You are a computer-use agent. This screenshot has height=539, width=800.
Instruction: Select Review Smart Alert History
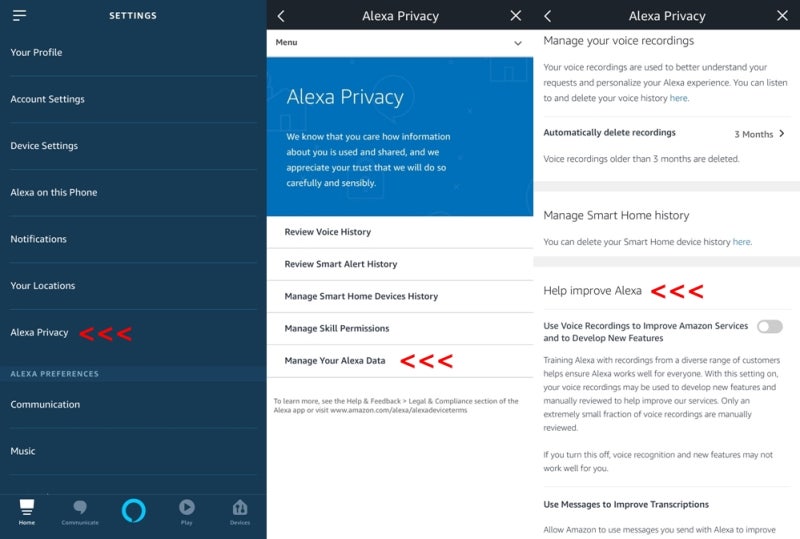[x=400, y=264]
